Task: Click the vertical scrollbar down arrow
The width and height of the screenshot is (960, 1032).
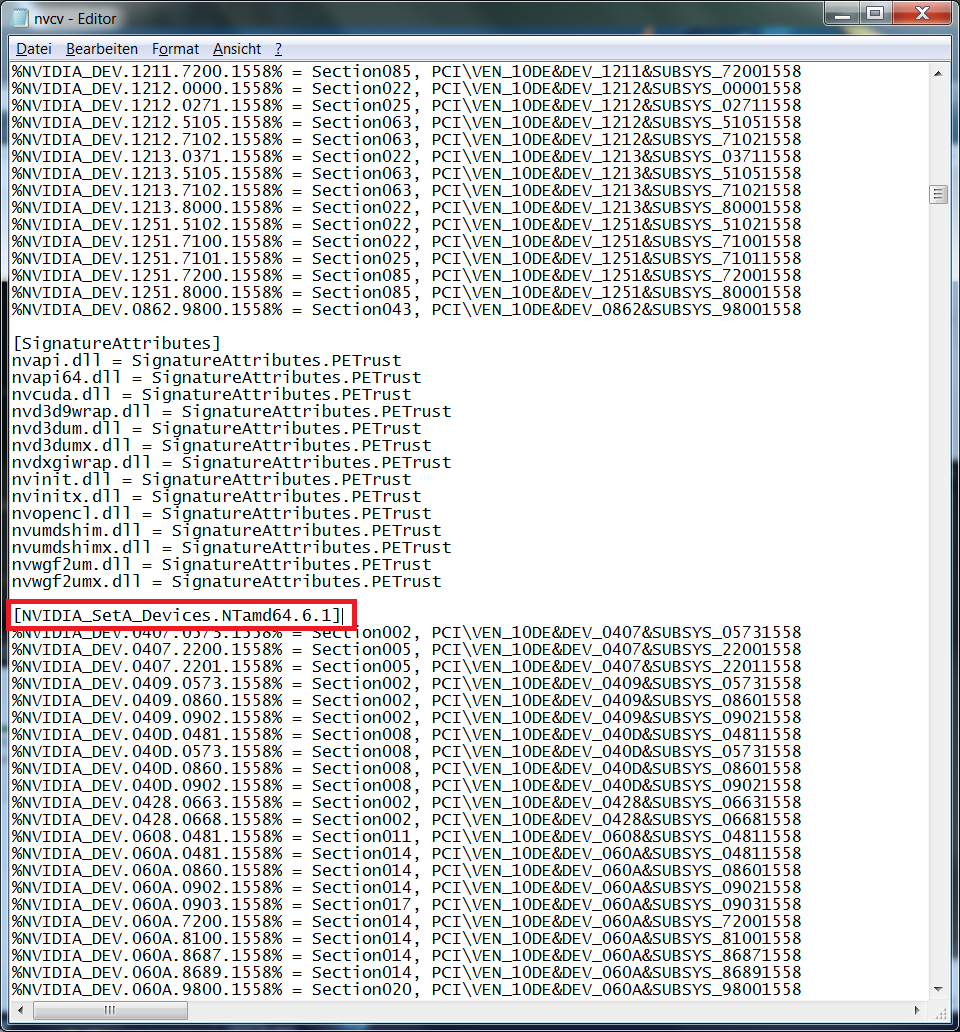Action: pyautogui.click(x=938, y=989)
